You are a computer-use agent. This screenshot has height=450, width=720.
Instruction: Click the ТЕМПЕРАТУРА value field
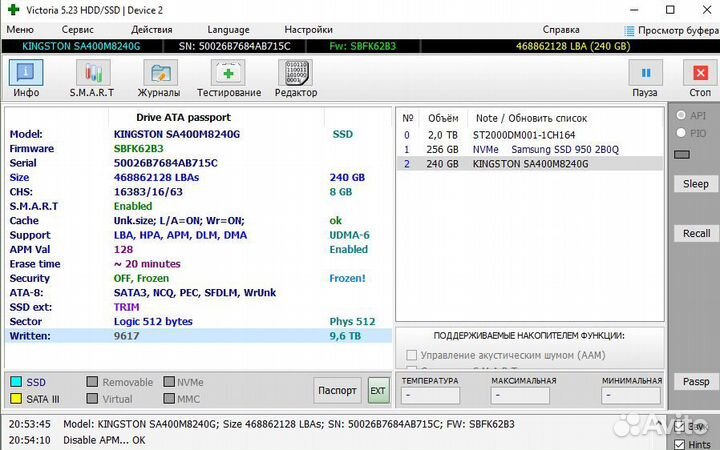click(x=430, y=395)
